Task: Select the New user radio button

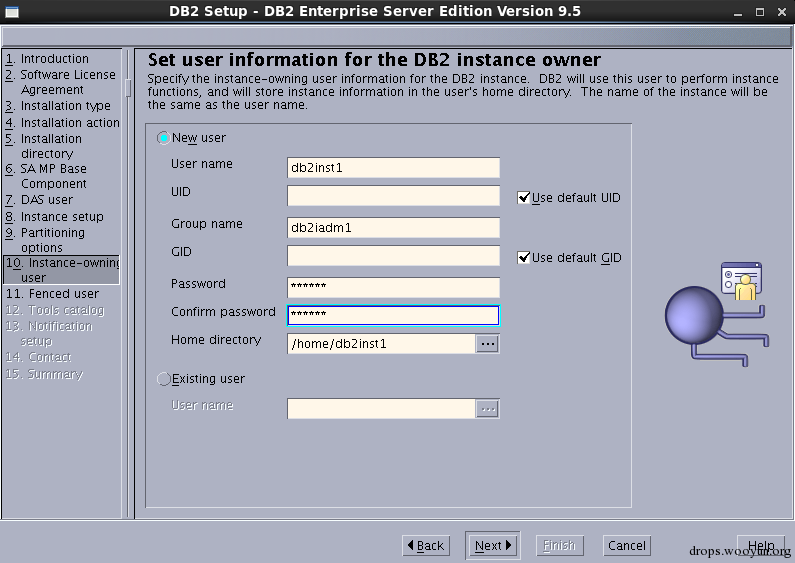Action: pos(164,138)
